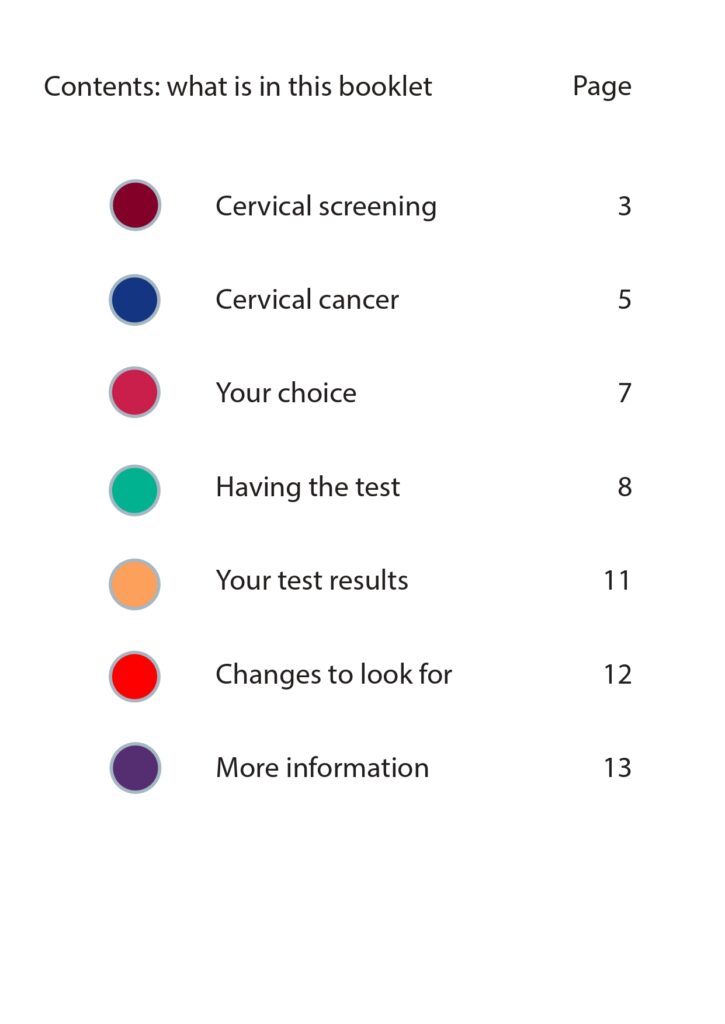725x1024 pixels.
Task: Click page number 3 for Cervical screening
Action: pos(624,206)
